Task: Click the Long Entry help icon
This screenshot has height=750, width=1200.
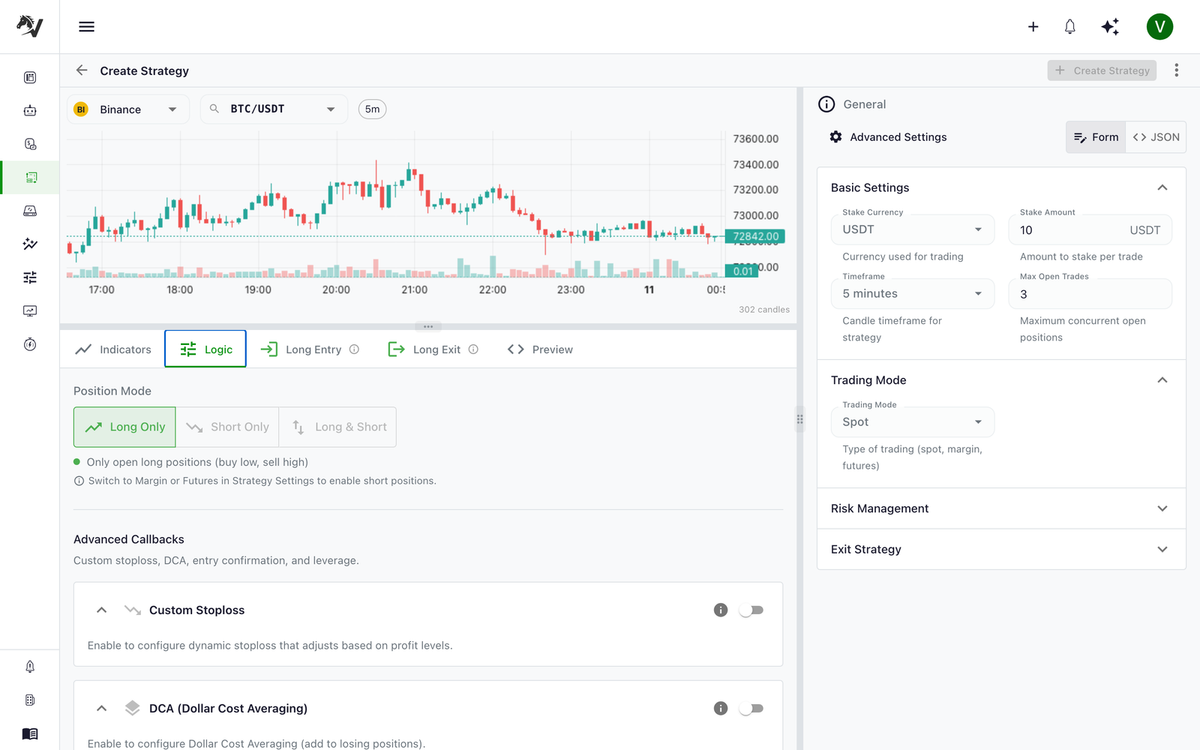Action: 354,350
